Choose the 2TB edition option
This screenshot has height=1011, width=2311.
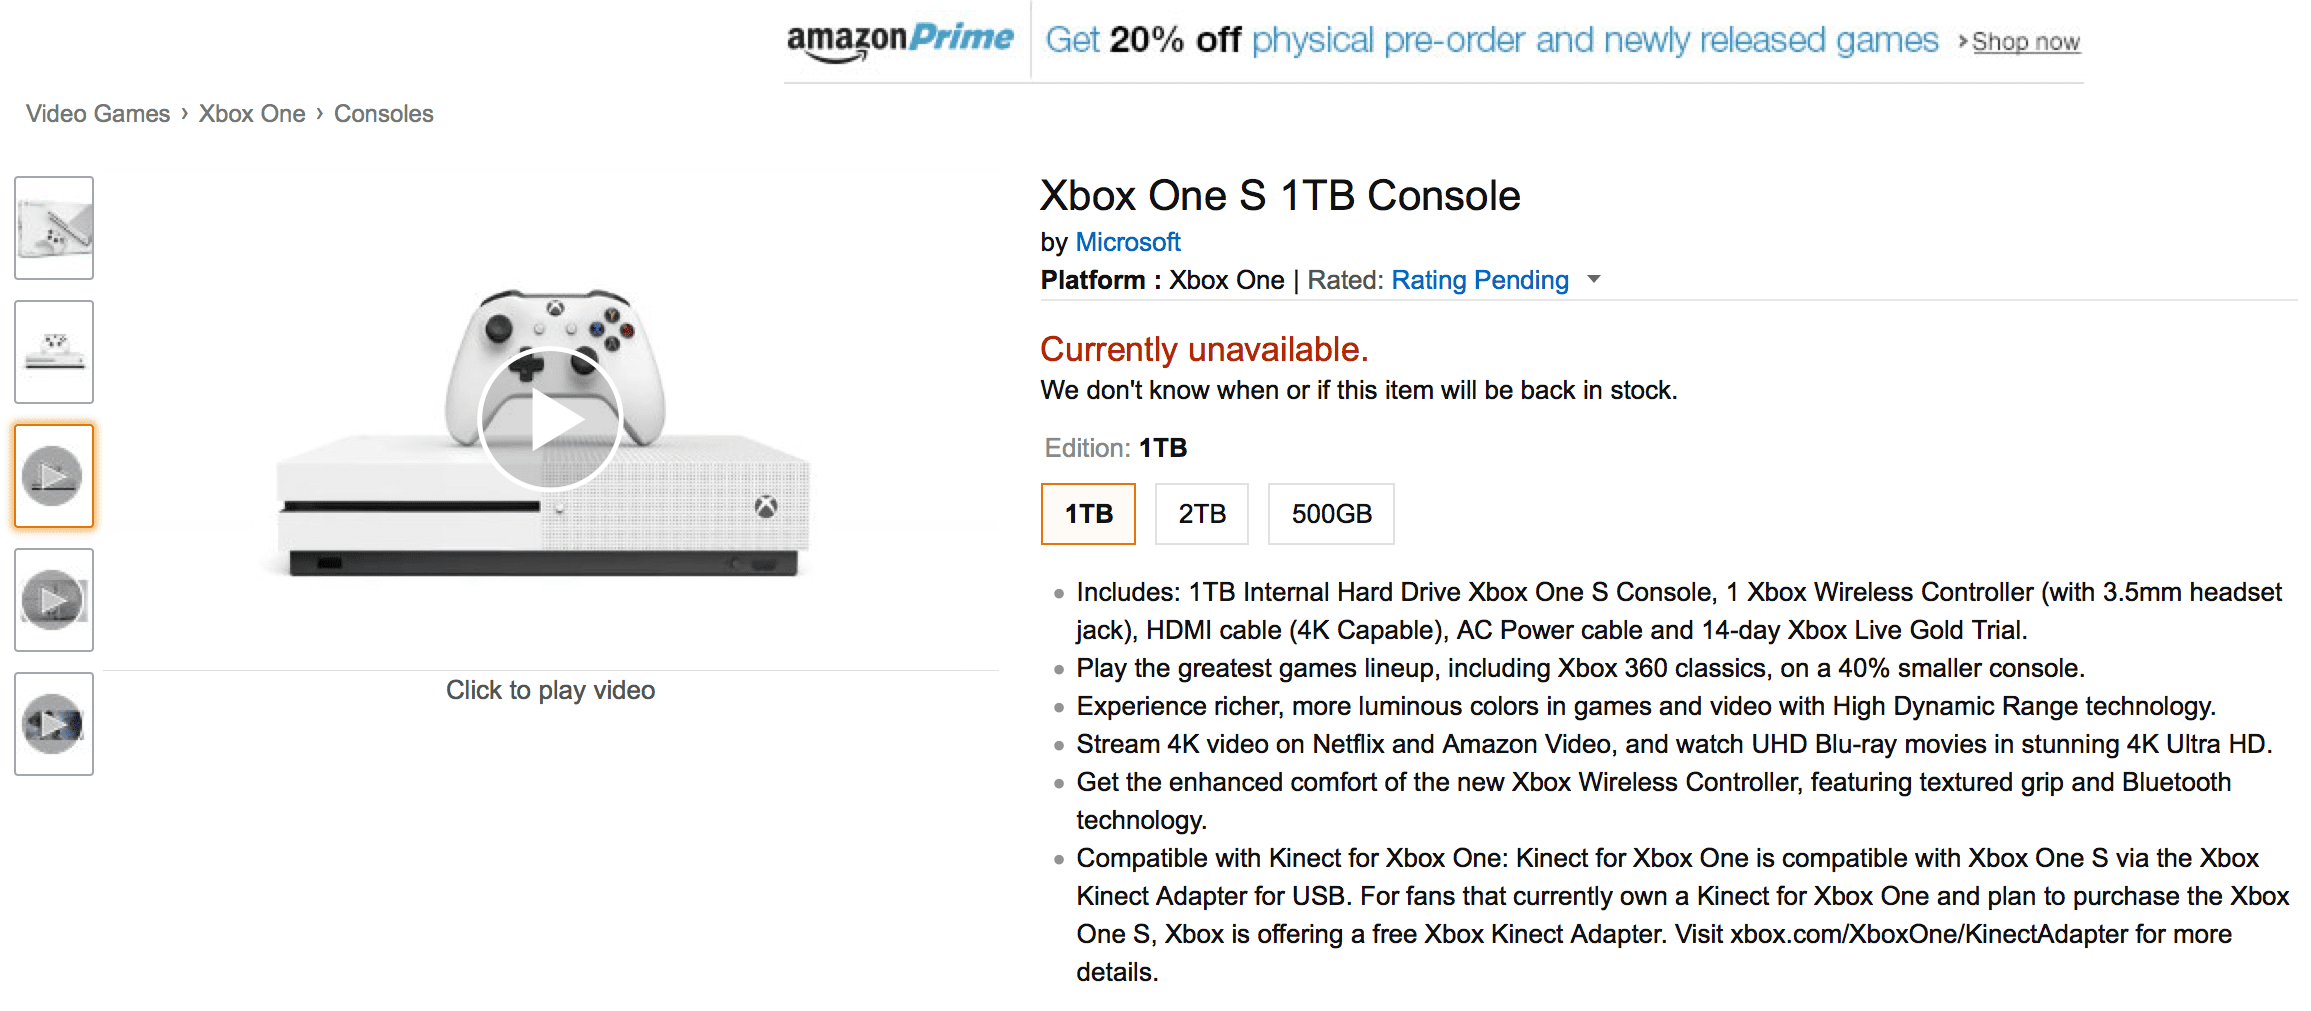[x=1201, y=514]
